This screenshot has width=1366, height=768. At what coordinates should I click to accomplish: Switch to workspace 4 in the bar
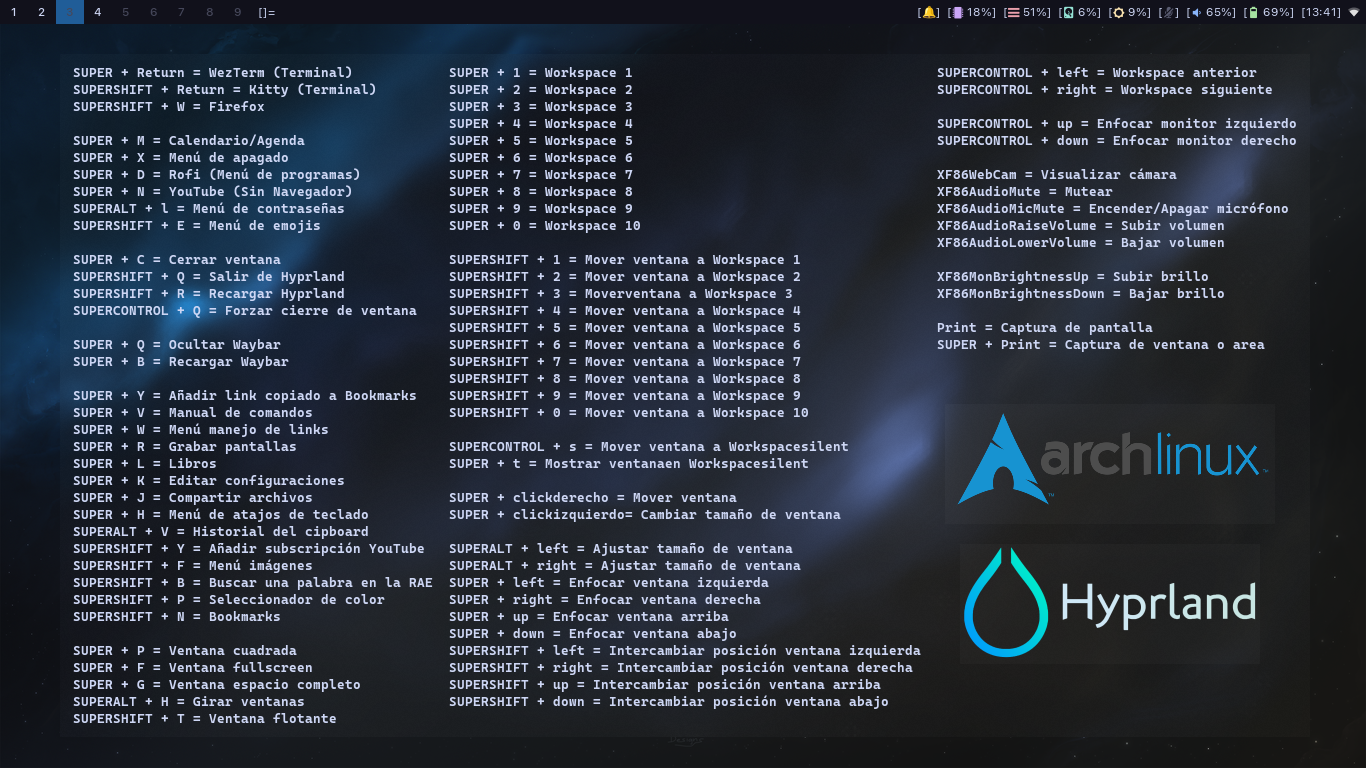click(97, 12)
